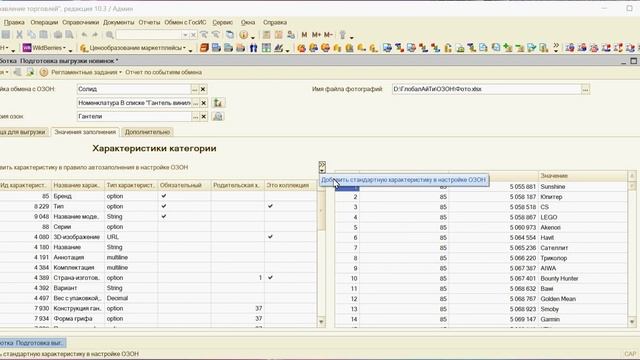Click the double-arrow button between the tables
Viewport: 640px width, 360px height.
(322, 167)
